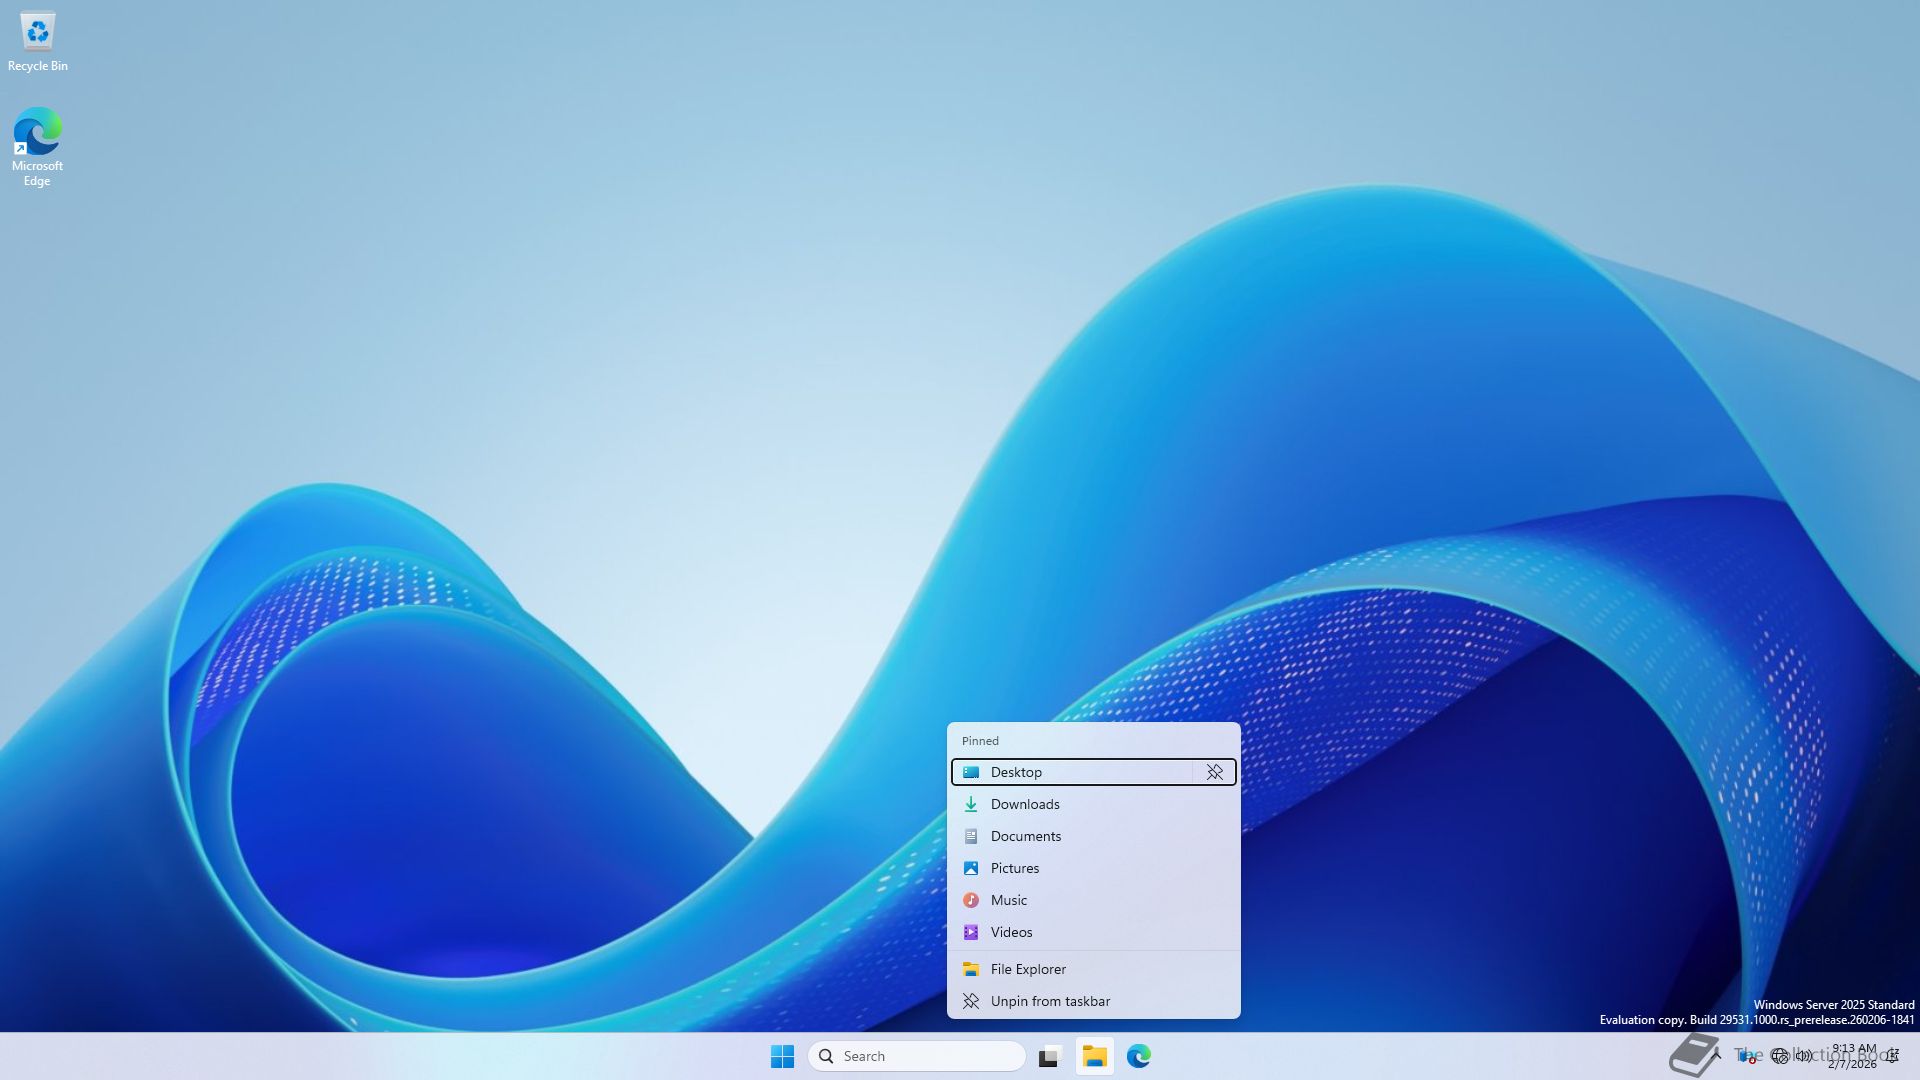Open Downloads from the jump list

pyautogui.click(x=1025, y=804)
